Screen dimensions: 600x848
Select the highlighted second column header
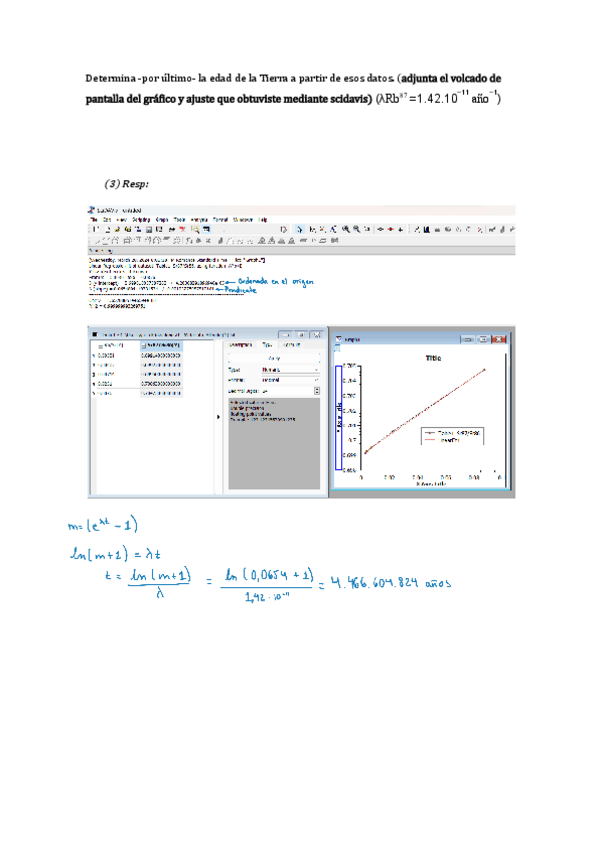click(161, 346)
